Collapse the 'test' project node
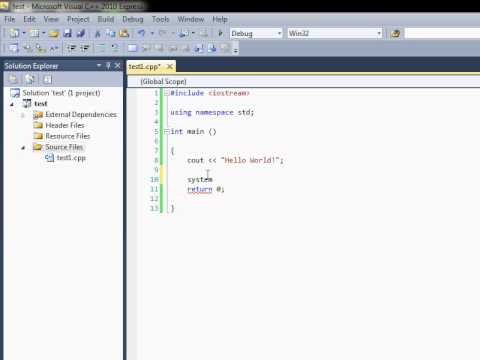This screenshot has height=360, width=480. click(x=12, y=104)
